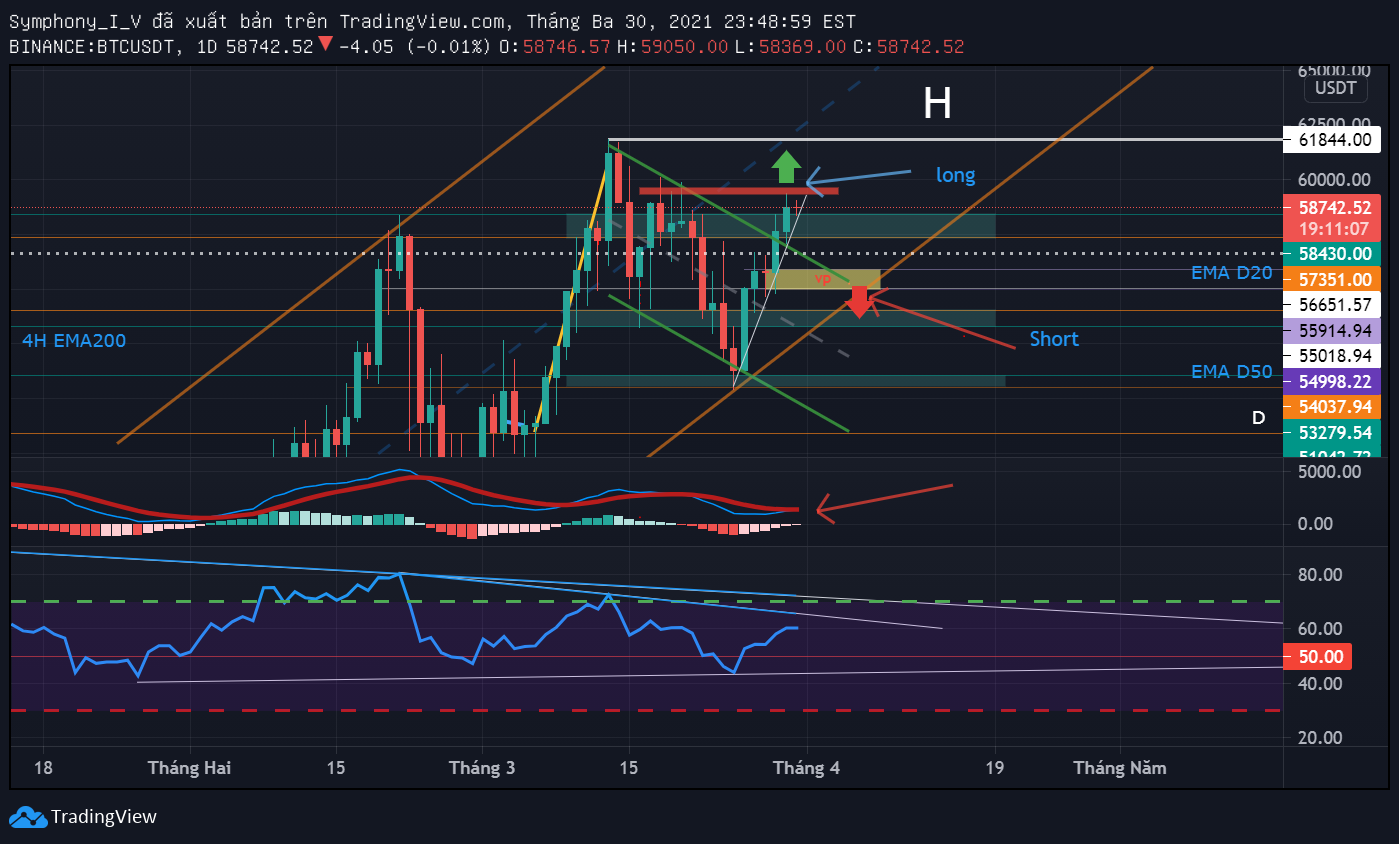Click the small 'vp' label in yellow box
Screen dimensions: 1399x844
click(823, 279)
